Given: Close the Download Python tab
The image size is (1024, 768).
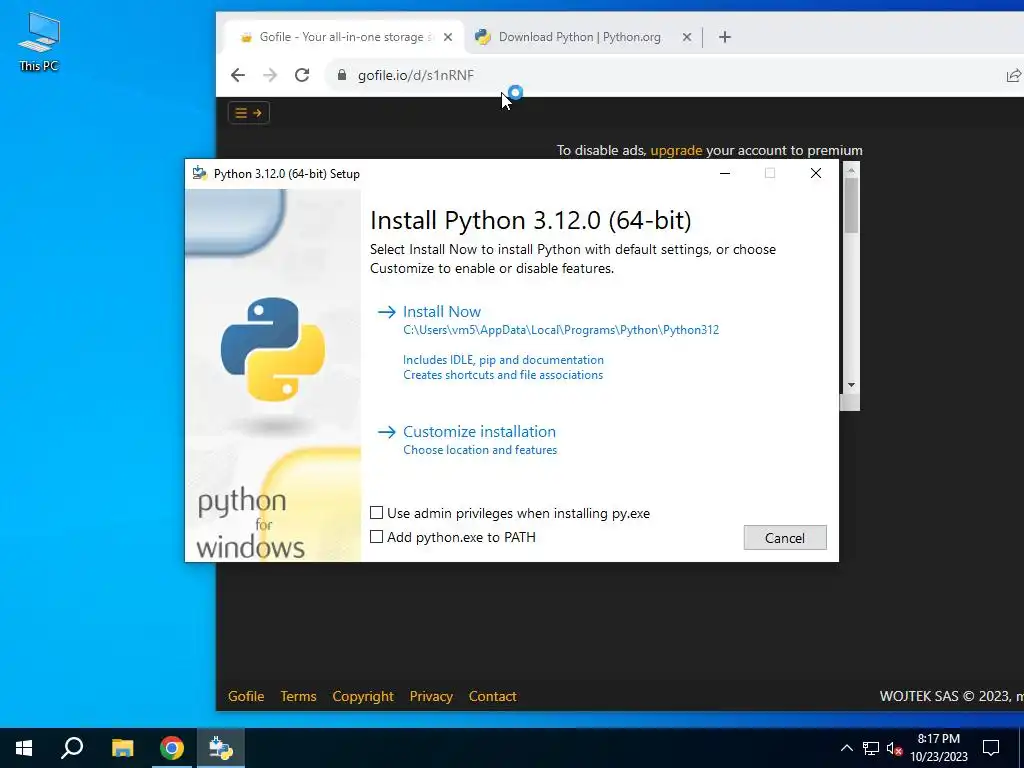Looking at the screenshot, I should tap(686, 37).
